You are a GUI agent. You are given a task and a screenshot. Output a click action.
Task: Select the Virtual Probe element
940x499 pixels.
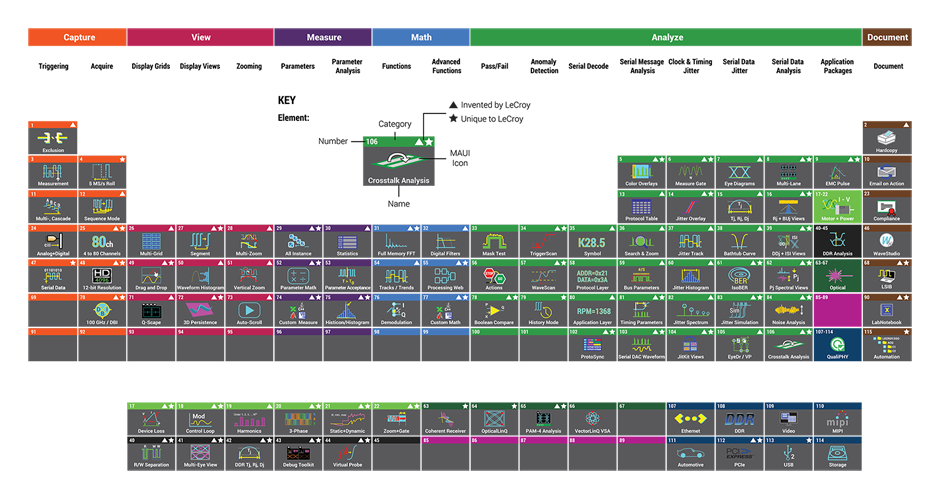click(347, 453)
